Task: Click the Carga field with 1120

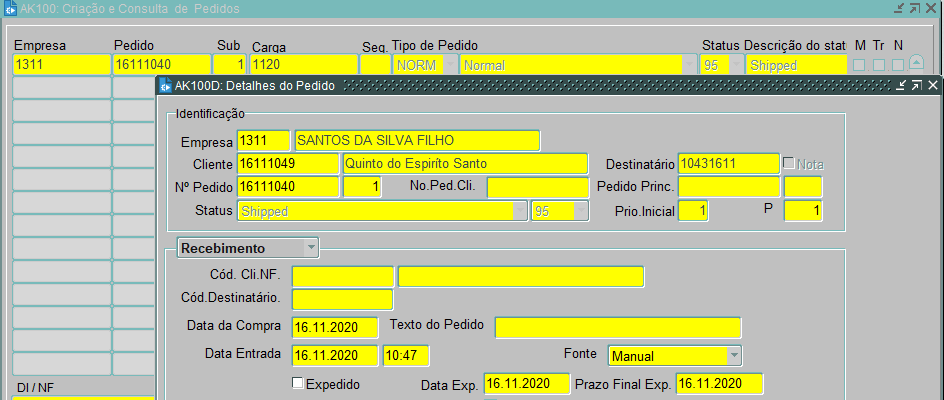Action: (303, 65)
